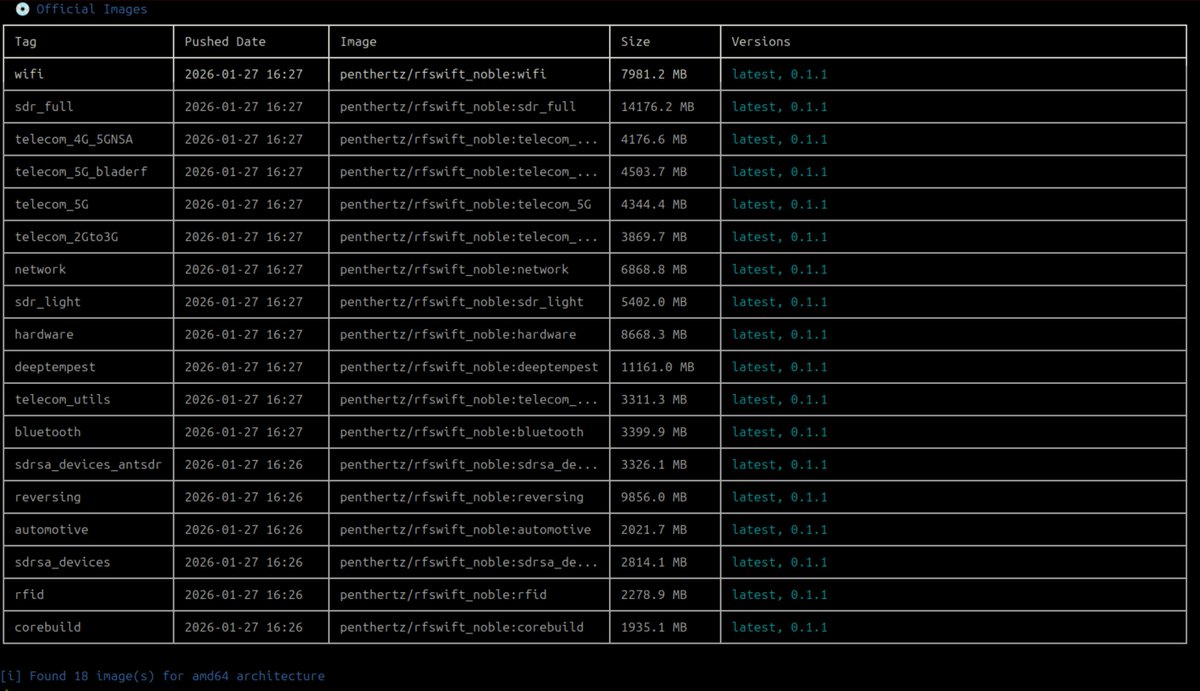Select the "wifi" tag cell
1200x691 pixels.
29,74
